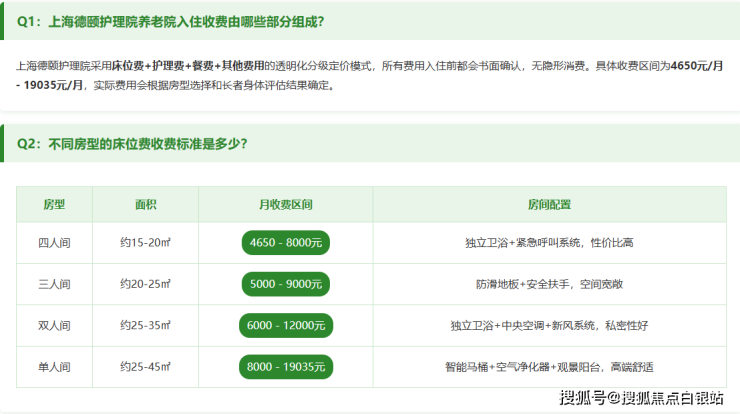This screenshot has width=740, height=414.
Task: Click the 房型 column header
Action: coord(54,204)
